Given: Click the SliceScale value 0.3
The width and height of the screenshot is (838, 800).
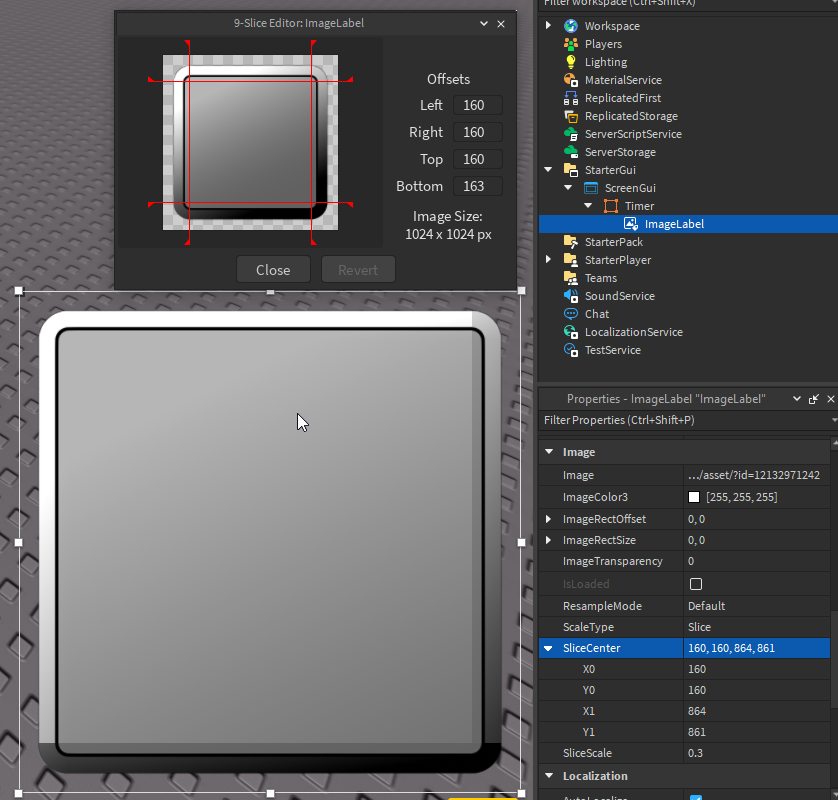Looking at the screenshot, I should pyautogui.click(x=695, y=753).
